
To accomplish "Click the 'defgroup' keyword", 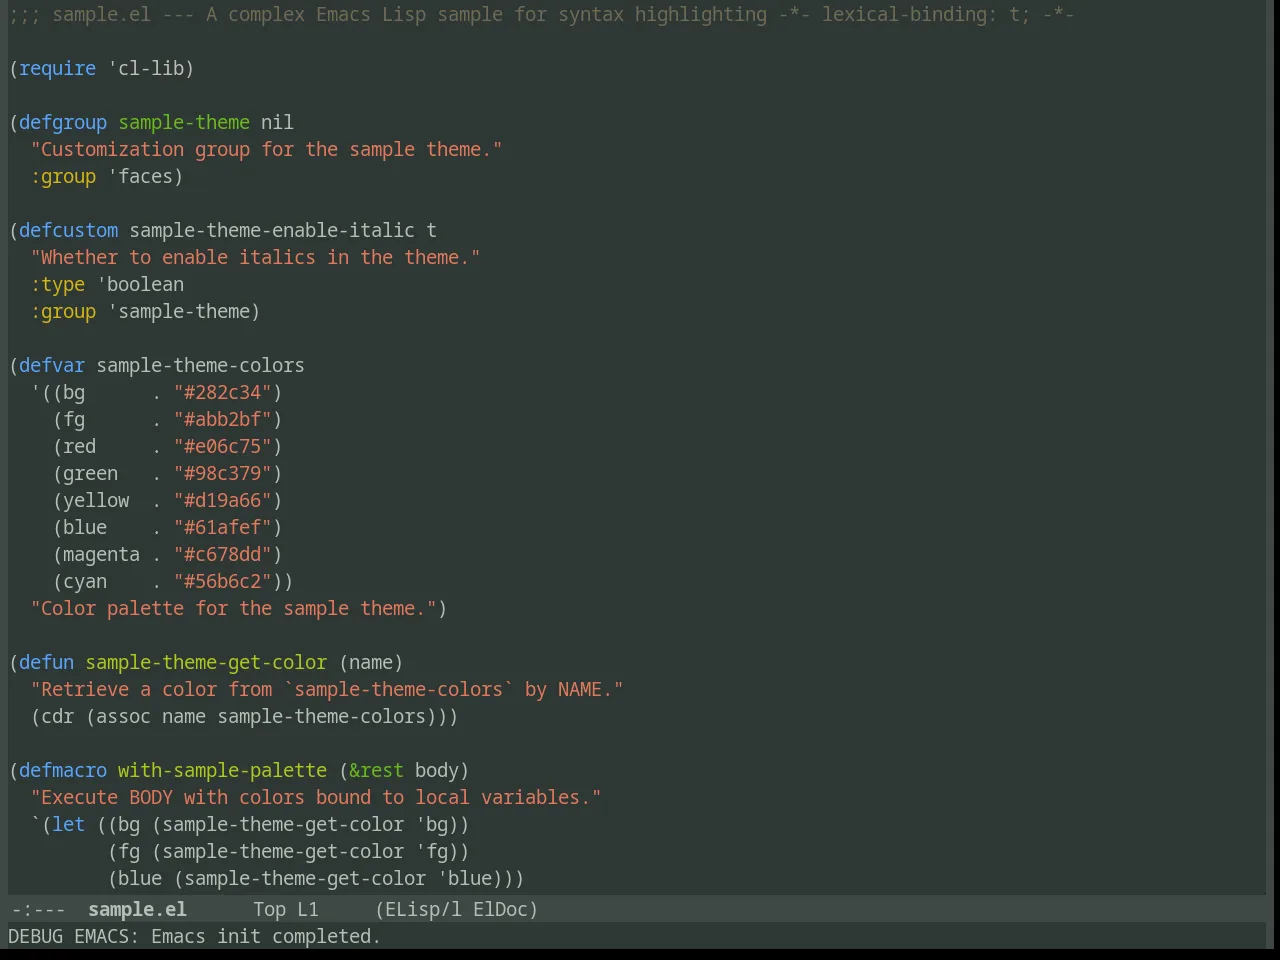I will [63, 122].
